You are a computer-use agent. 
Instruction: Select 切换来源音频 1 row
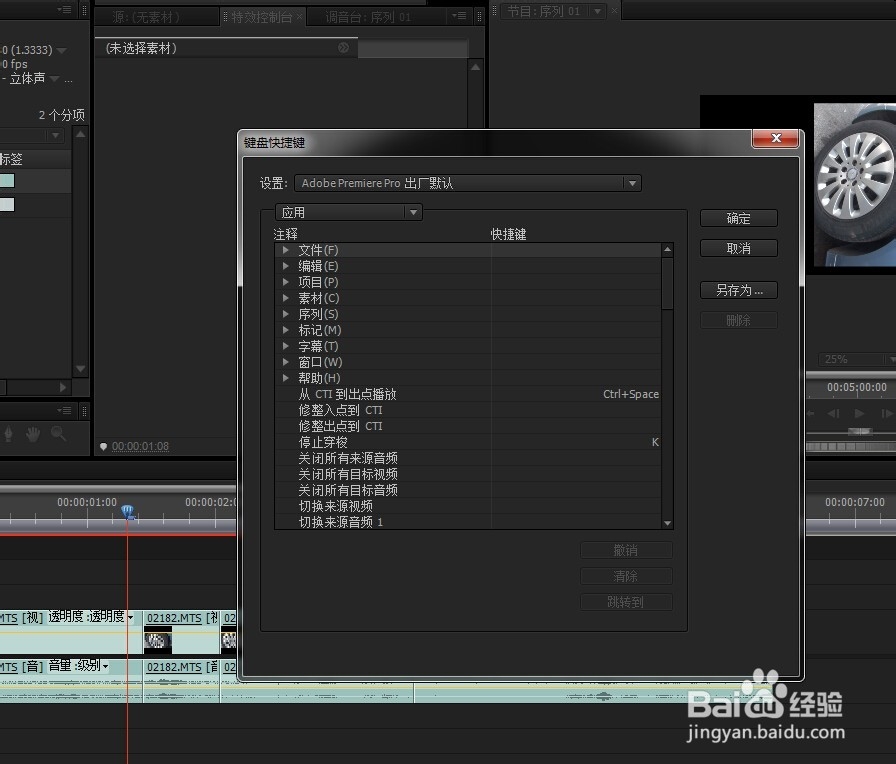(467, 522)
